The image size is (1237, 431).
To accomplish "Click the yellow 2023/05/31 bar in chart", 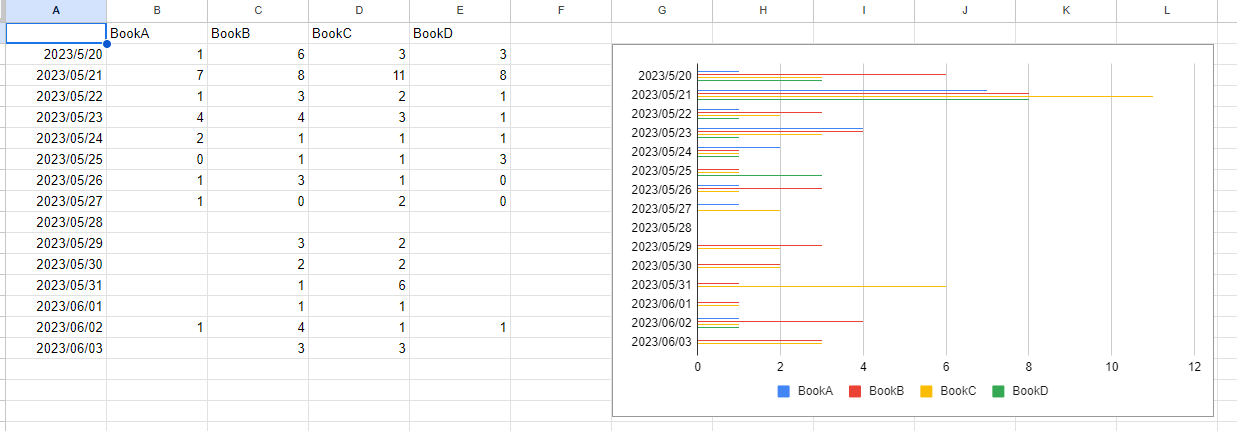I will [821, 286].
